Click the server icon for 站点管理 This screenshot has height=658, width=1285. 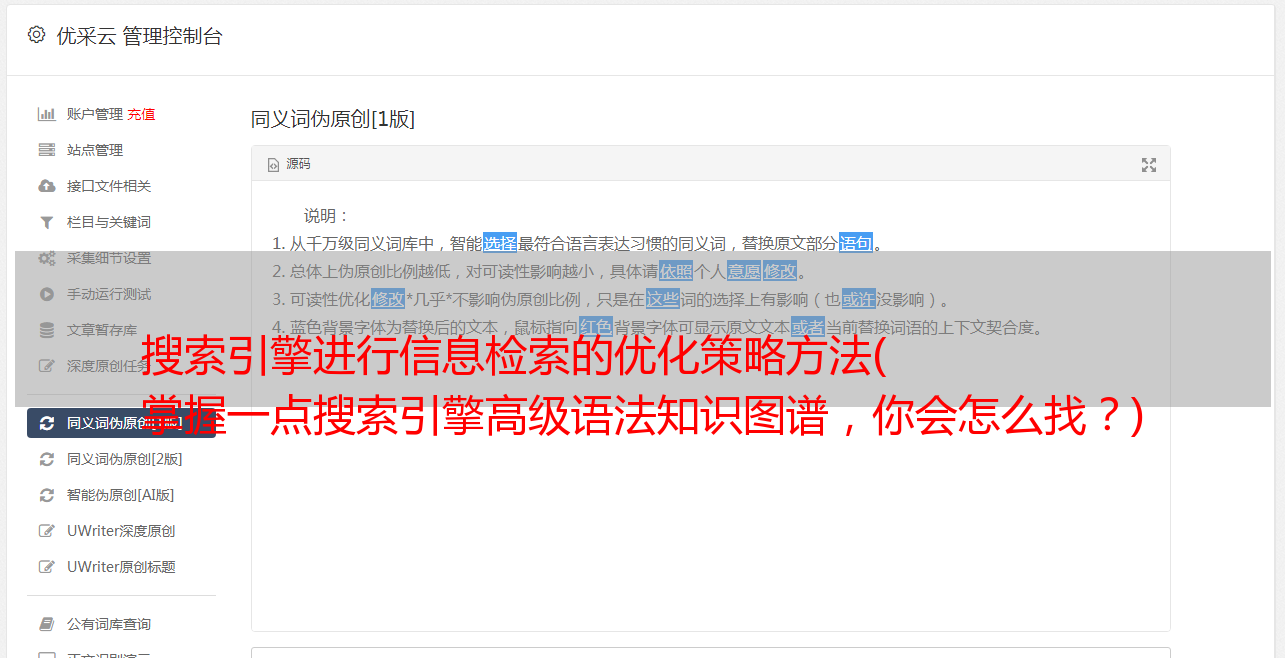coord(46,150)
